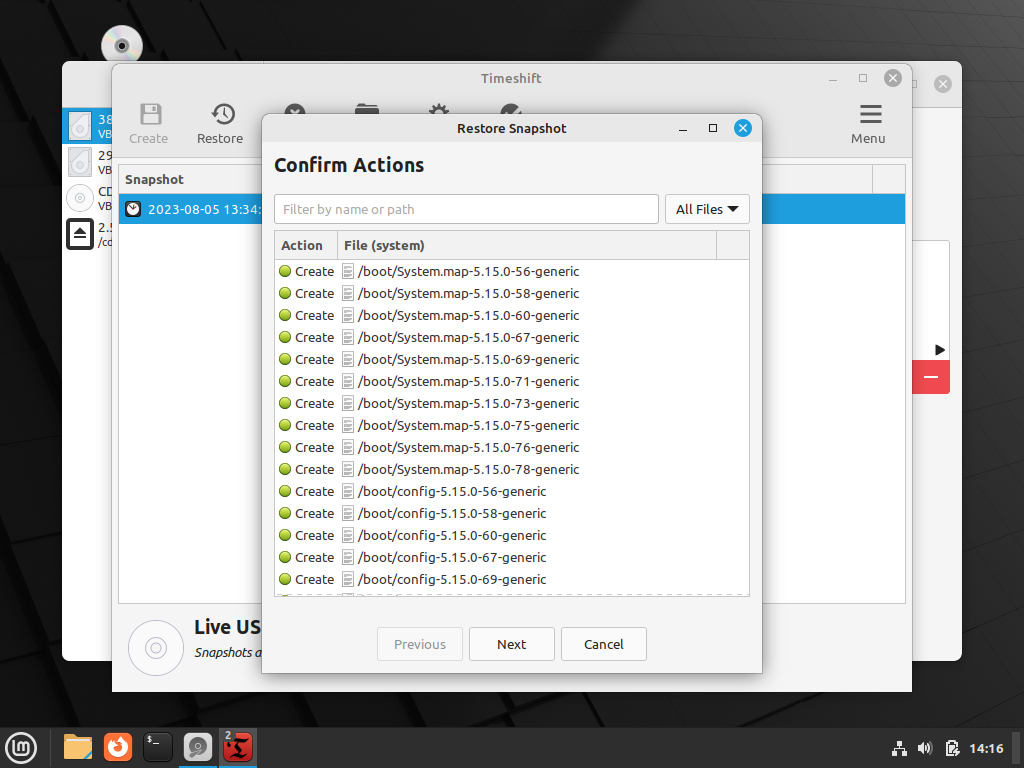Select the first hard disk in the Disks sidebar

tap(88, 126)
